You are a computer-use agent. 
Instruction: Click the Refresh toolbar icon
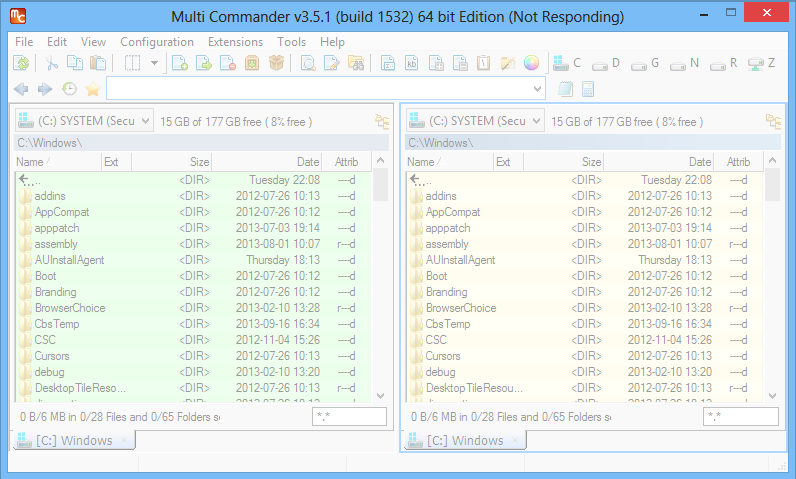coord(21,63)
